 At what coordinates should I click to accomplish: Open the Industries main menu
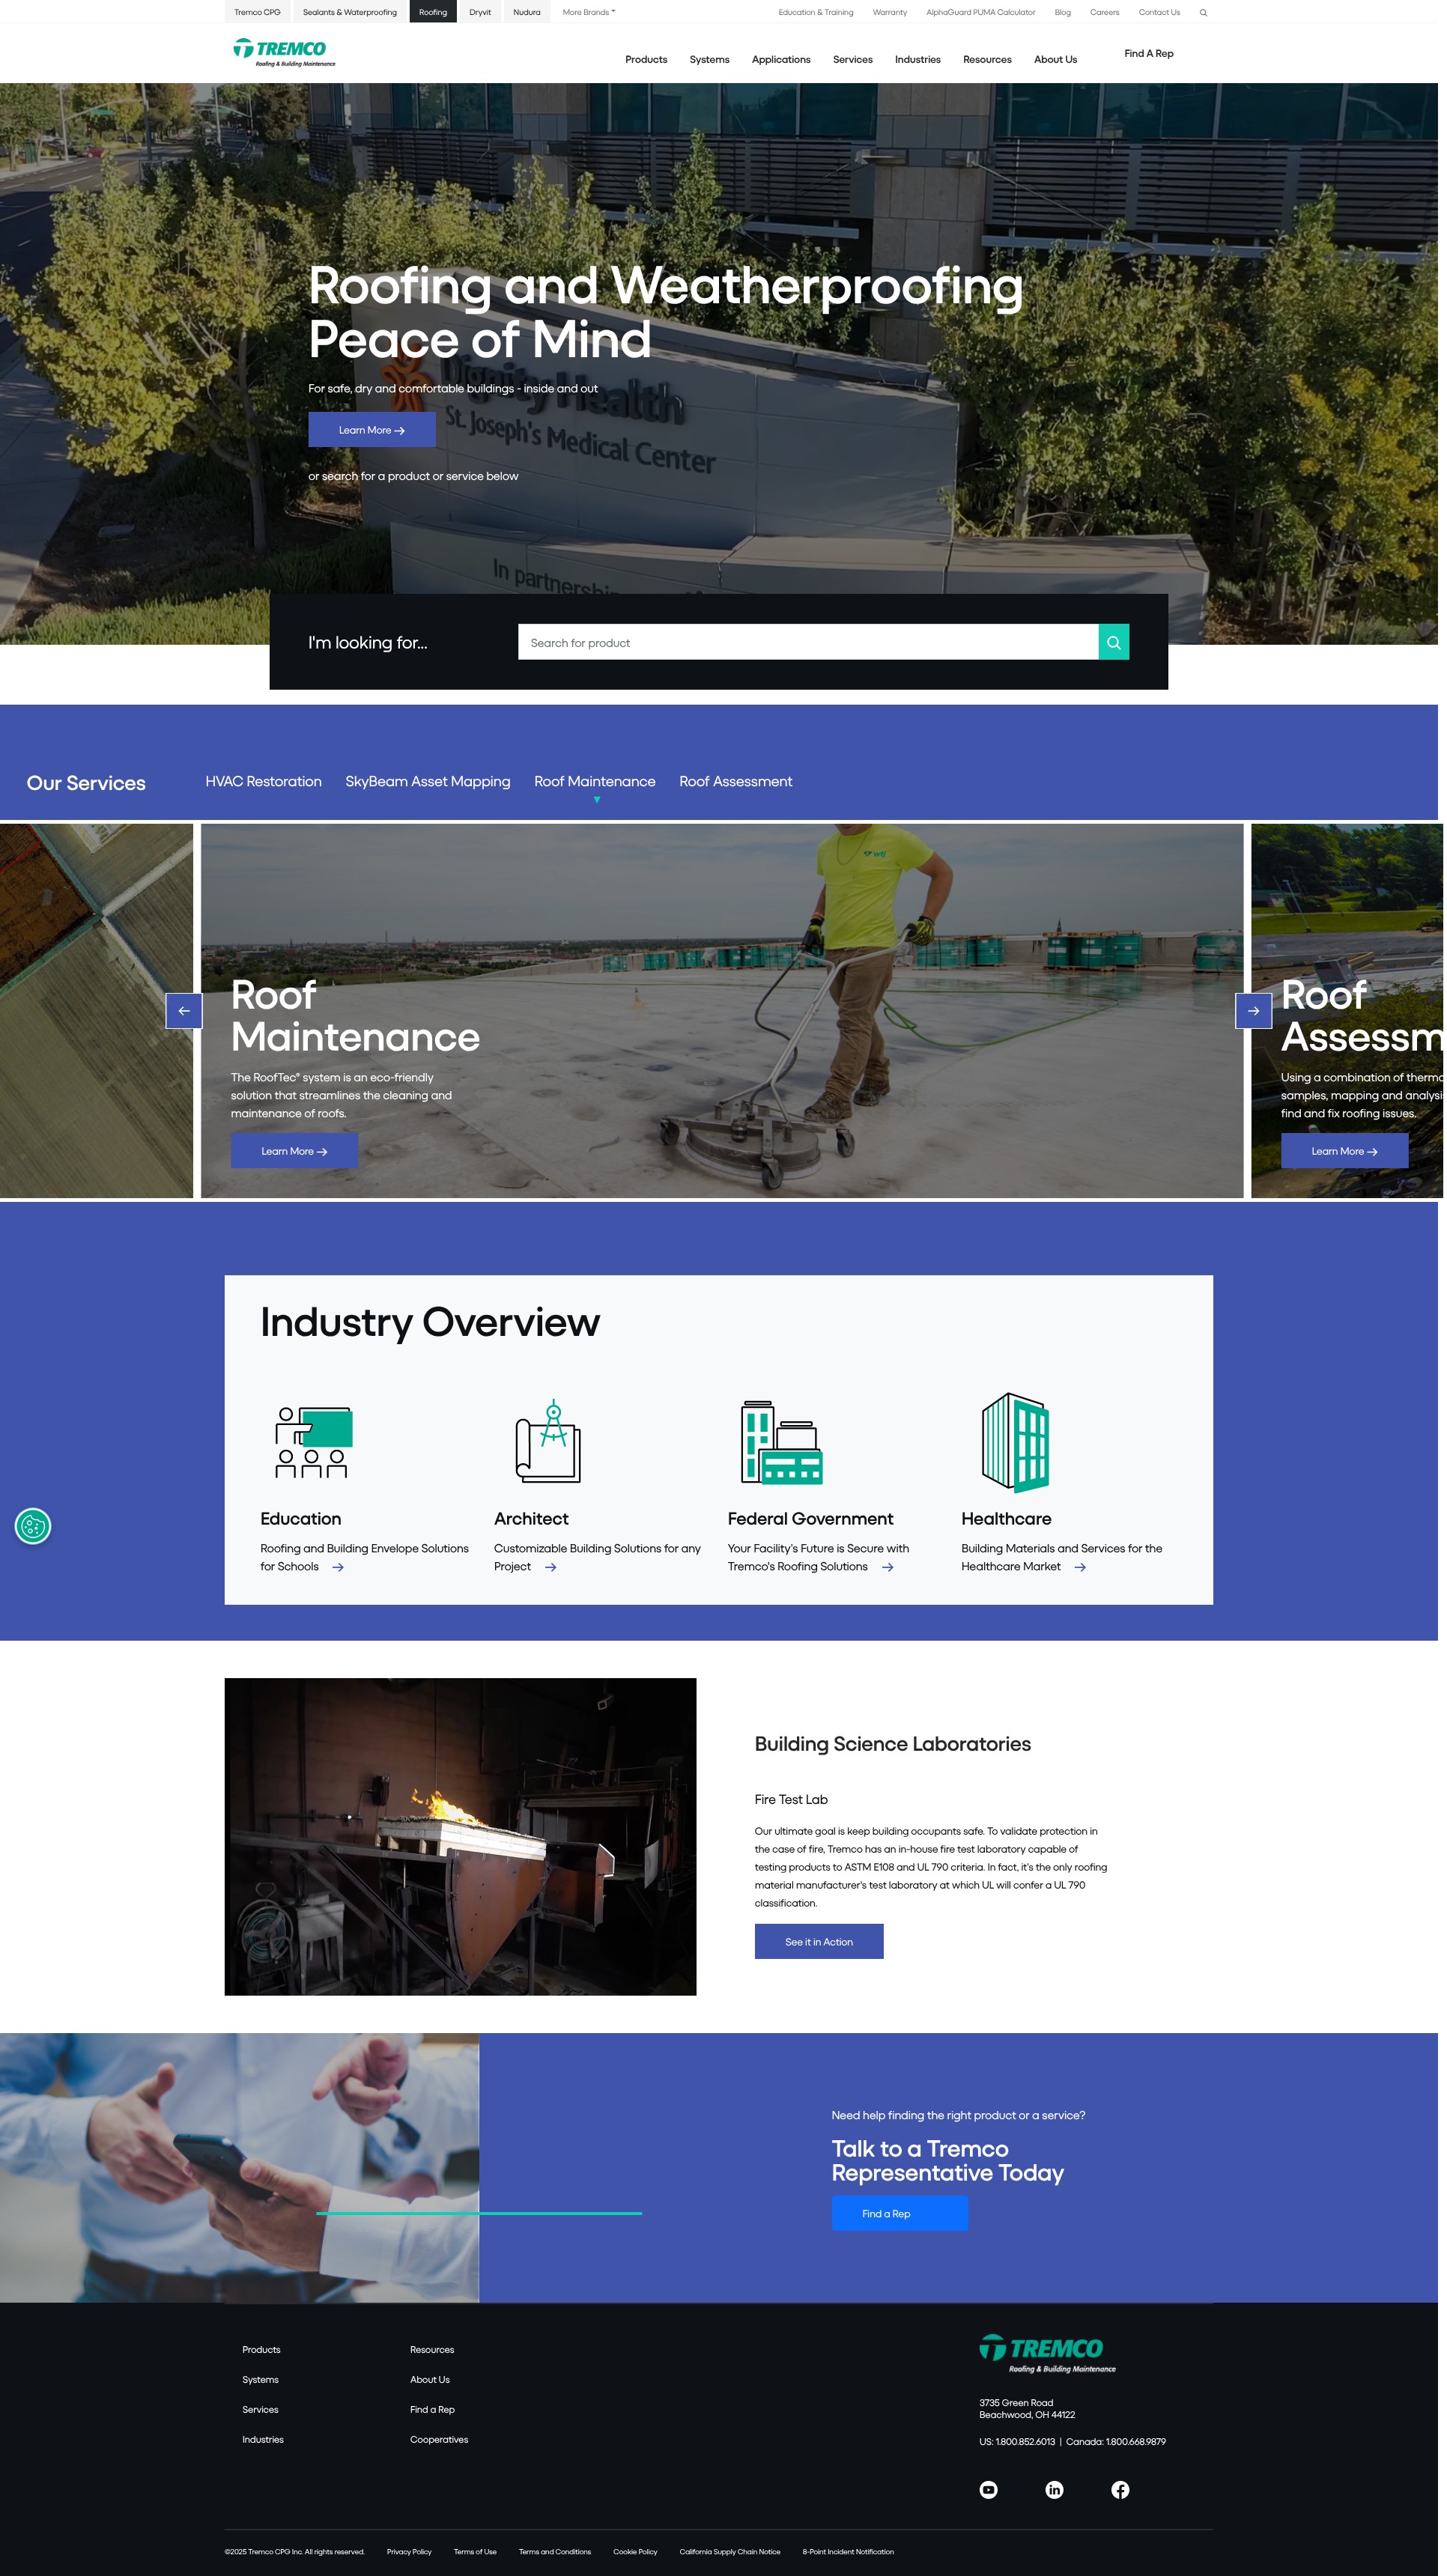[917, 60]
